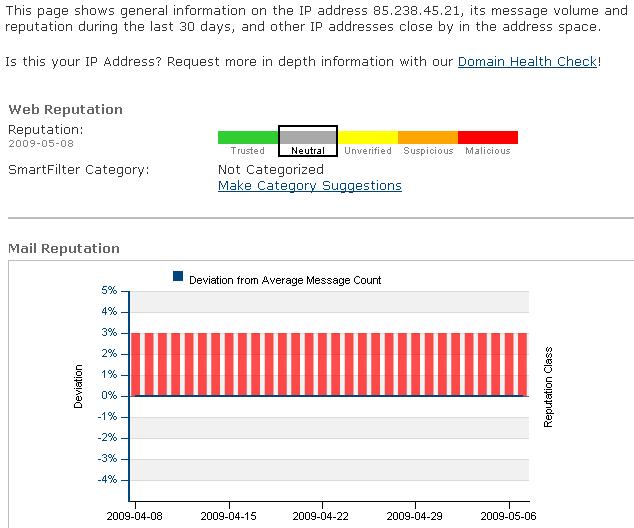Select the green Trusted reputation segment
The height and width of the screenshot is (528, 634).
pyautogui.click(x=248, y=137)
